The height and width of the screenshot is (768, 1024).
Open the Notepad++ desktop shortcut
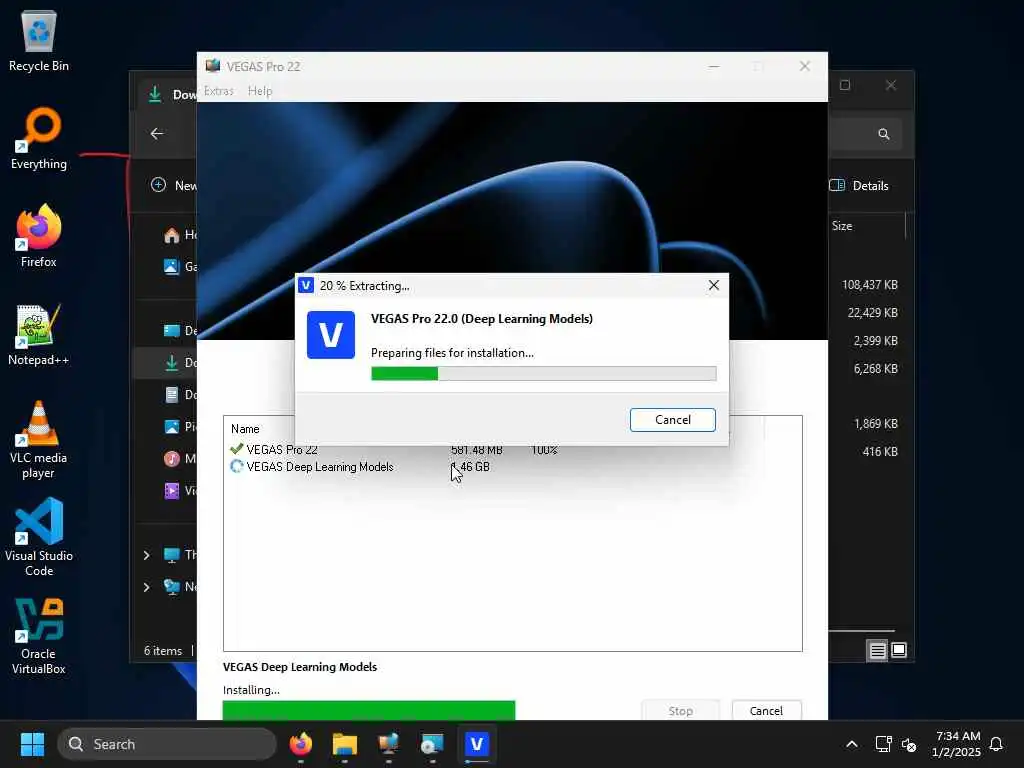39,335
